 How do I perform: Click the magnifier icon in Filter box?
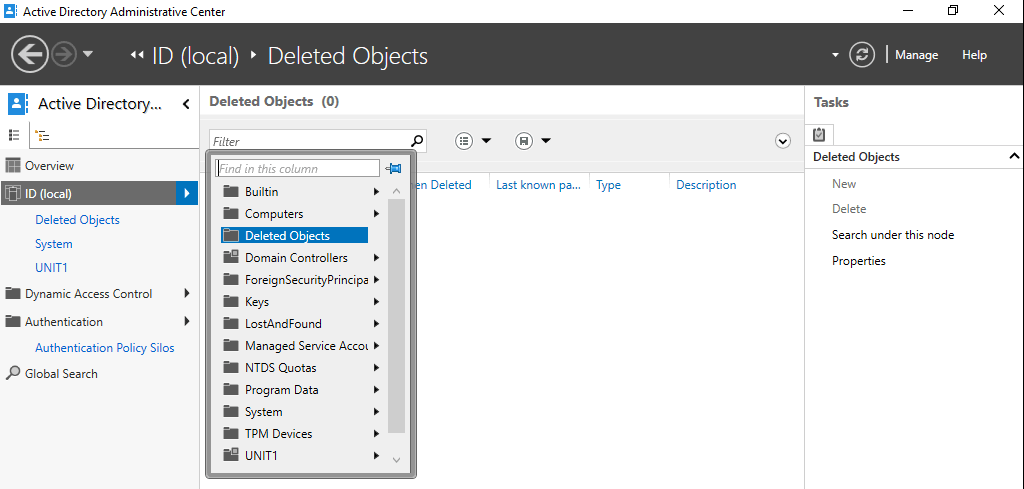click(417, 141)
